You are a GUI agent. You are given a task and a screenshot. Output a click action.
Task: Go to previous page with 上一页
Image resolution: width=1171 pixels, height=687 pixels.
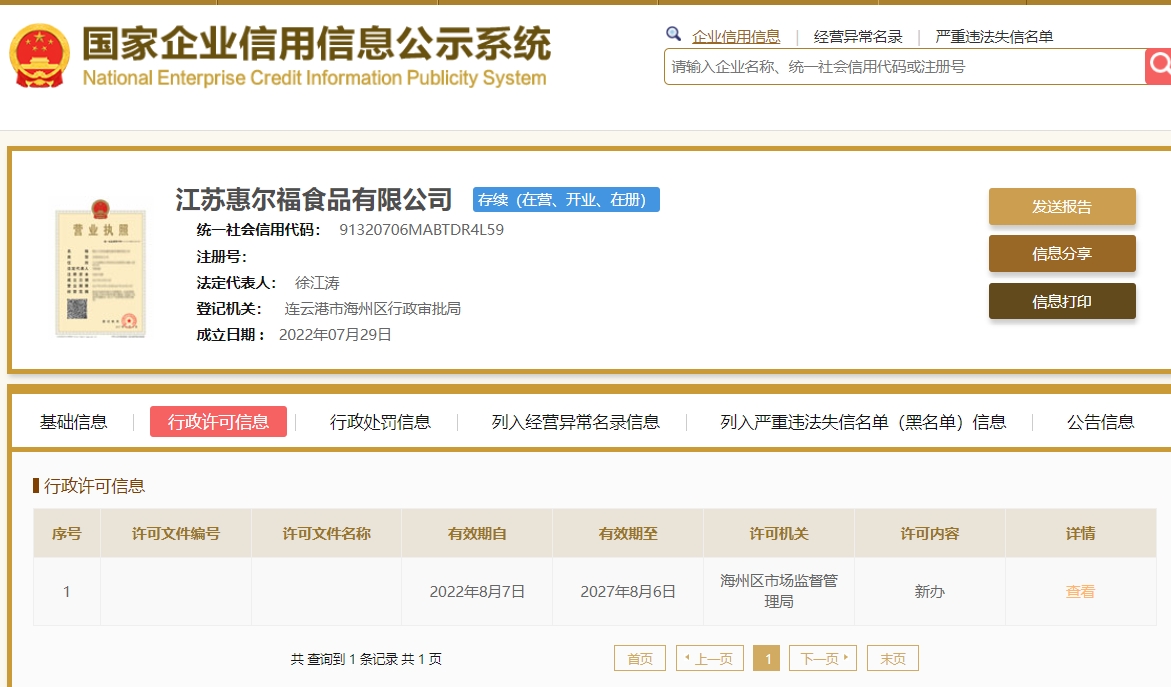(709, 659)
